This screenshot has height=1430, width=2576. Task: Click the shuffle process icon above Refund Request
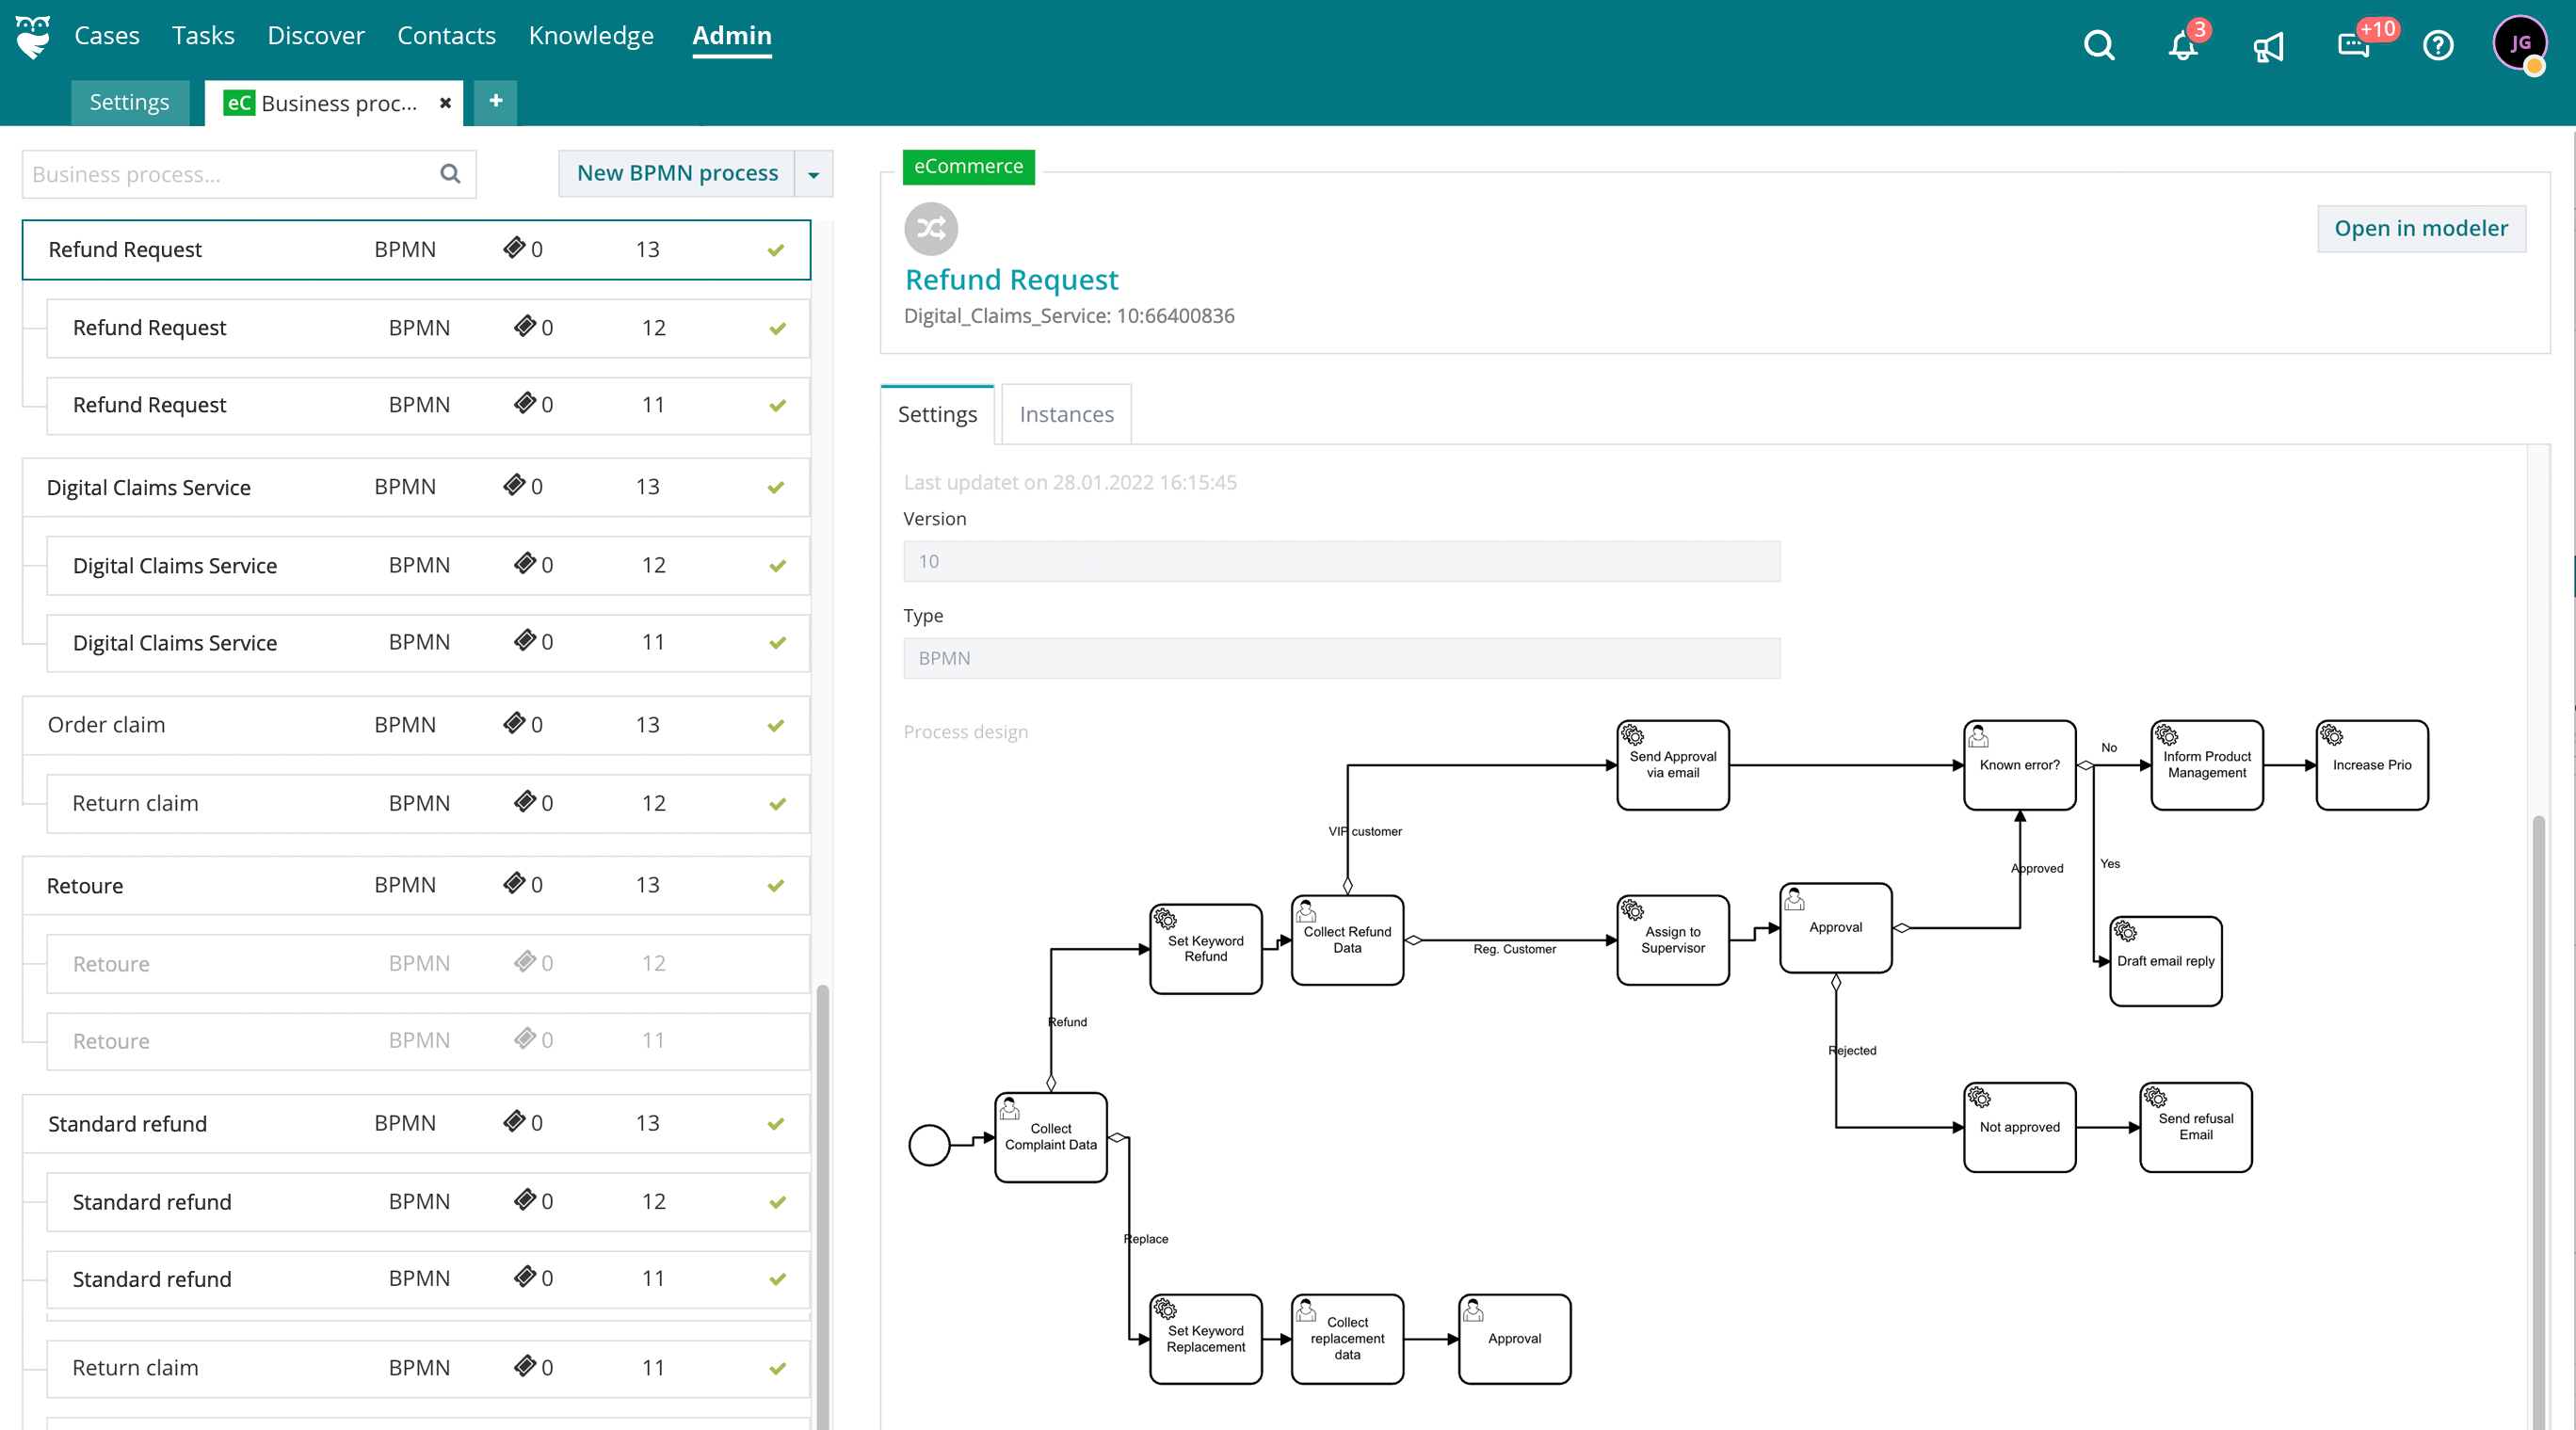tap(931, 229)
